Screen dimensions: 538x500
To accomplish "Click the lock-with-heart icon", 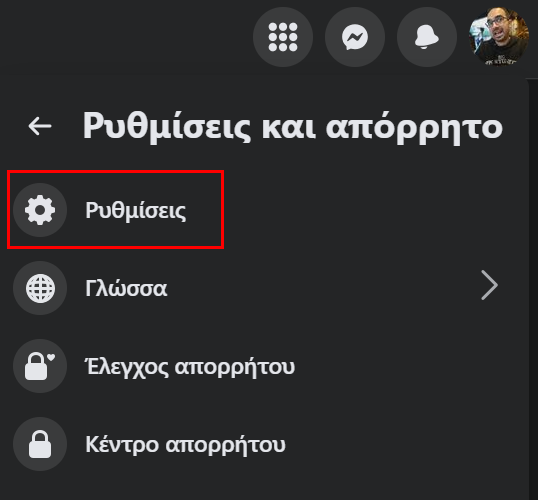I will pos(40,366).
